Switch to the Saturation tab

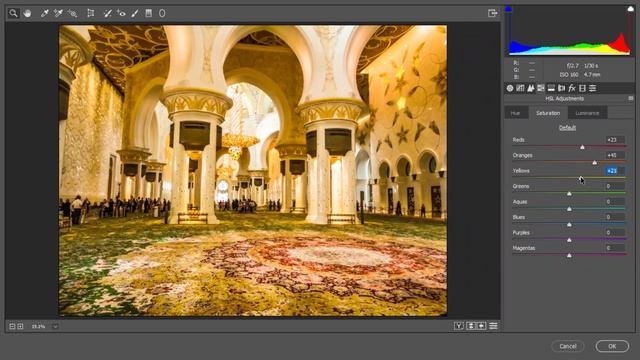548,113
